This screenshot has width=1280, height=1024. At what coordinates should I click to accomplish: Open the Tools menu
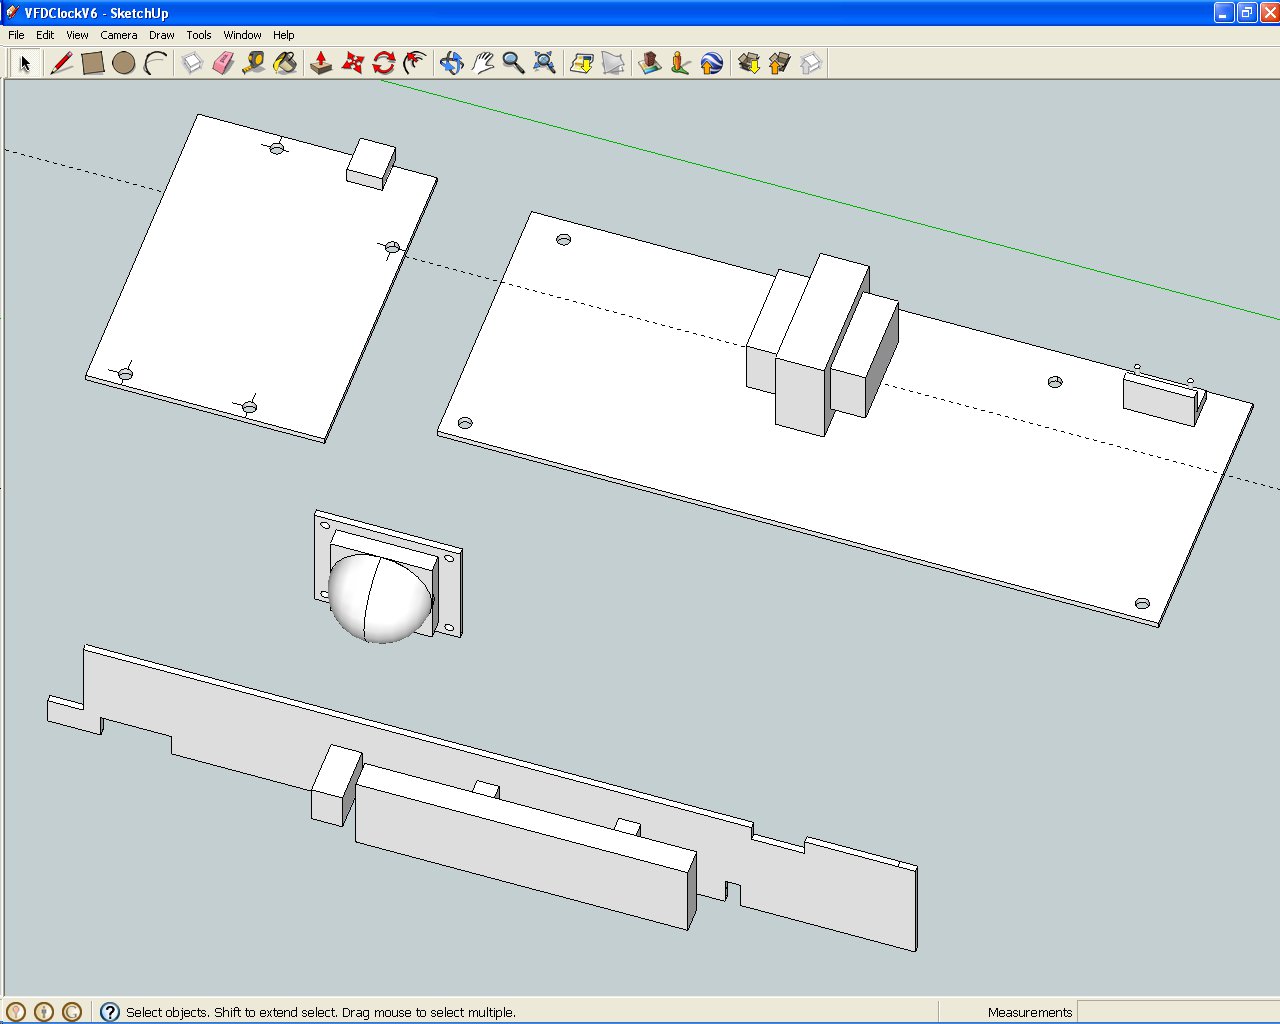[x=199, y=35]
